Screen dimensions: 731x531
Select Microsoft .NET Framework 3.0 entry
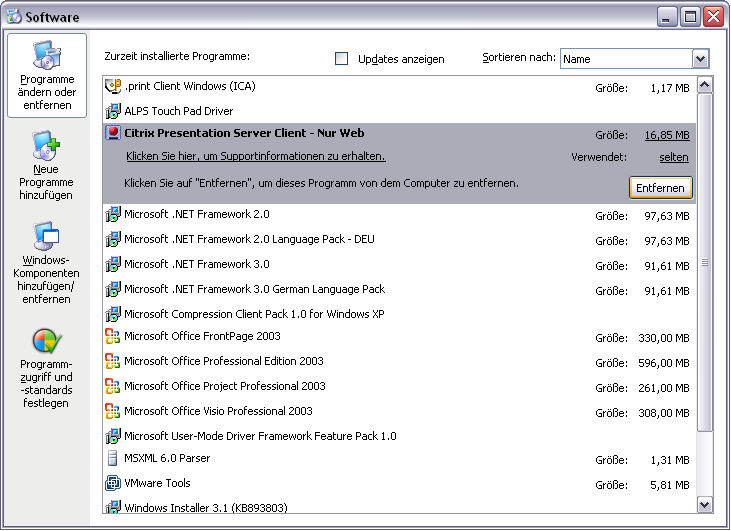(399, 264)
